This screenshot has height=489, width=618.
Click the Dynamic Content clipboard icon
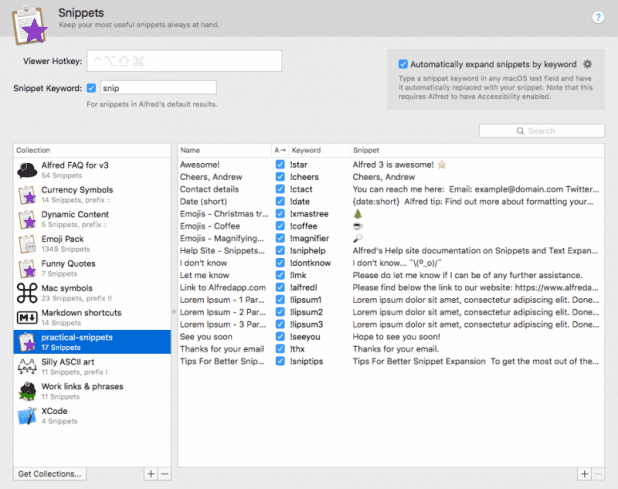pyautogui.click(x=27, y=219)
